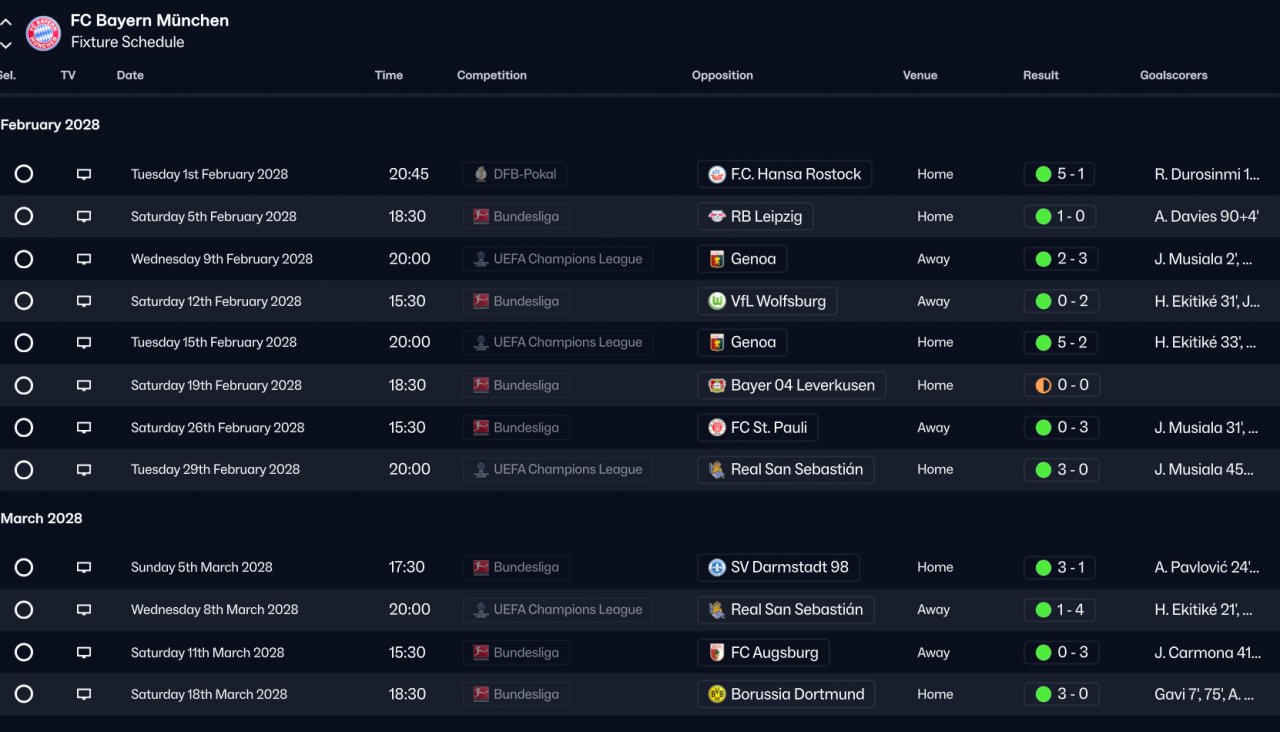Open Genoa in the 15th February home fixture
The height and width of the screenshot is (732, 1280).
coord(742,343)
